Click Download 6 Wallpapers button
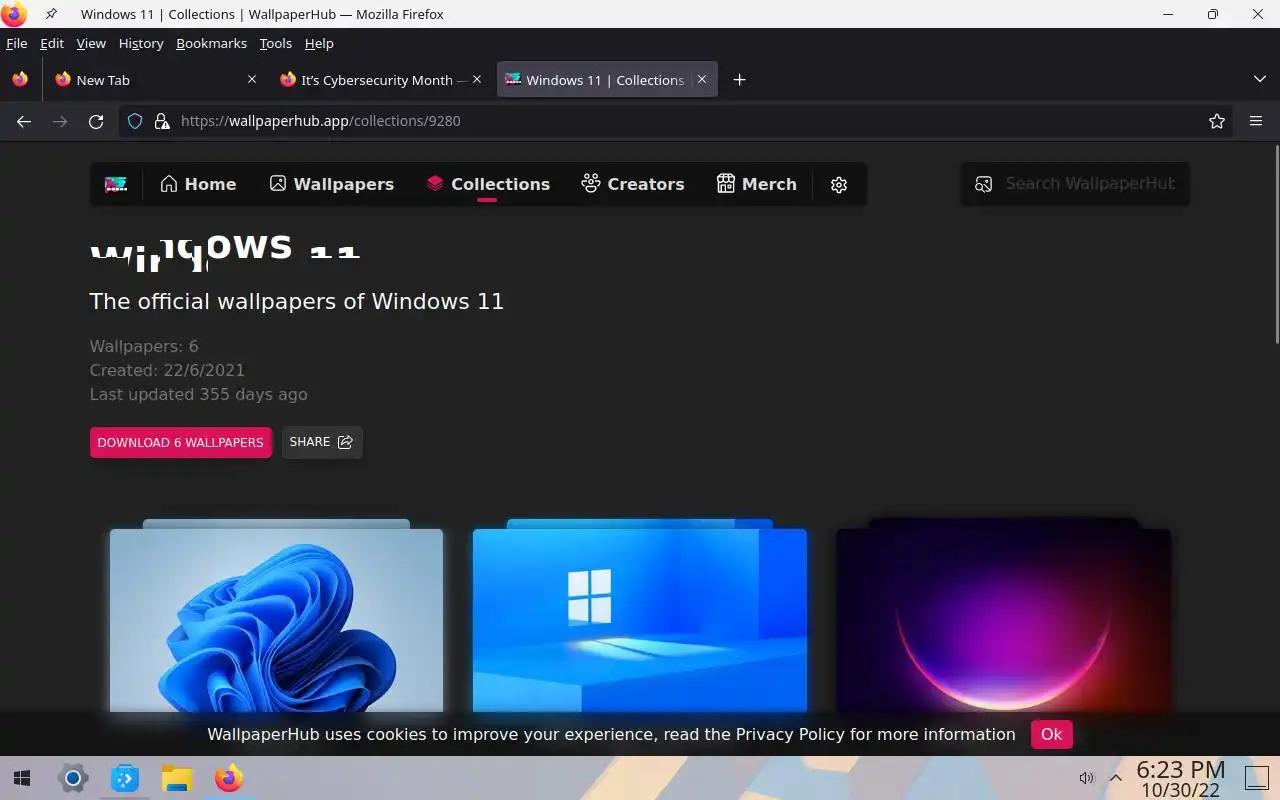 coord(181,442)
